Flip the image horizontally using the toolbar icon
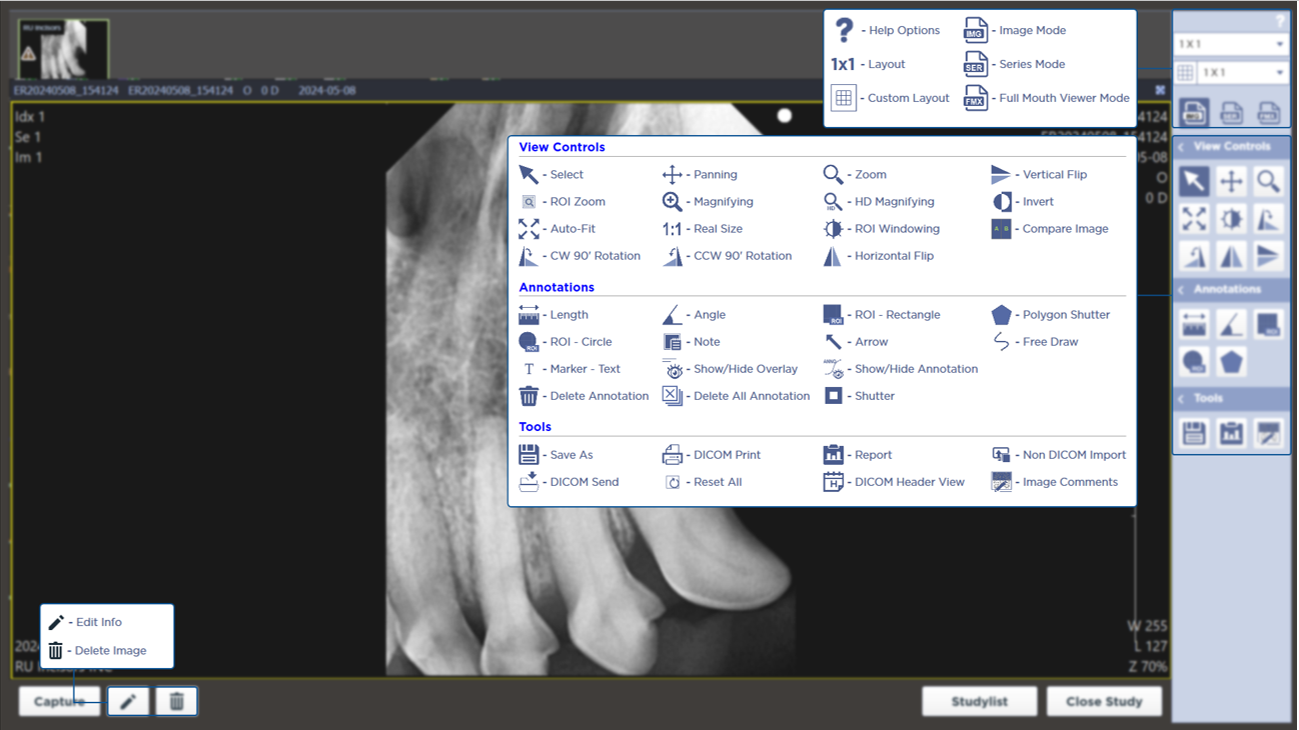Screen dimensions: 1299x730 pos(1231,256)
